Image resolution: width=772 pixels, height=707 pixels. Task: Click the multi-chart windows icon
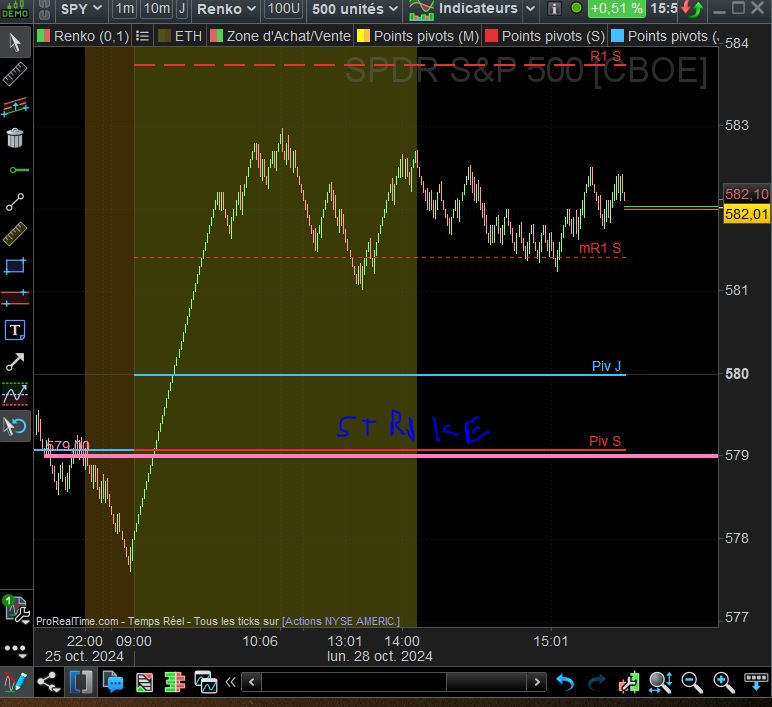point(206,682)
